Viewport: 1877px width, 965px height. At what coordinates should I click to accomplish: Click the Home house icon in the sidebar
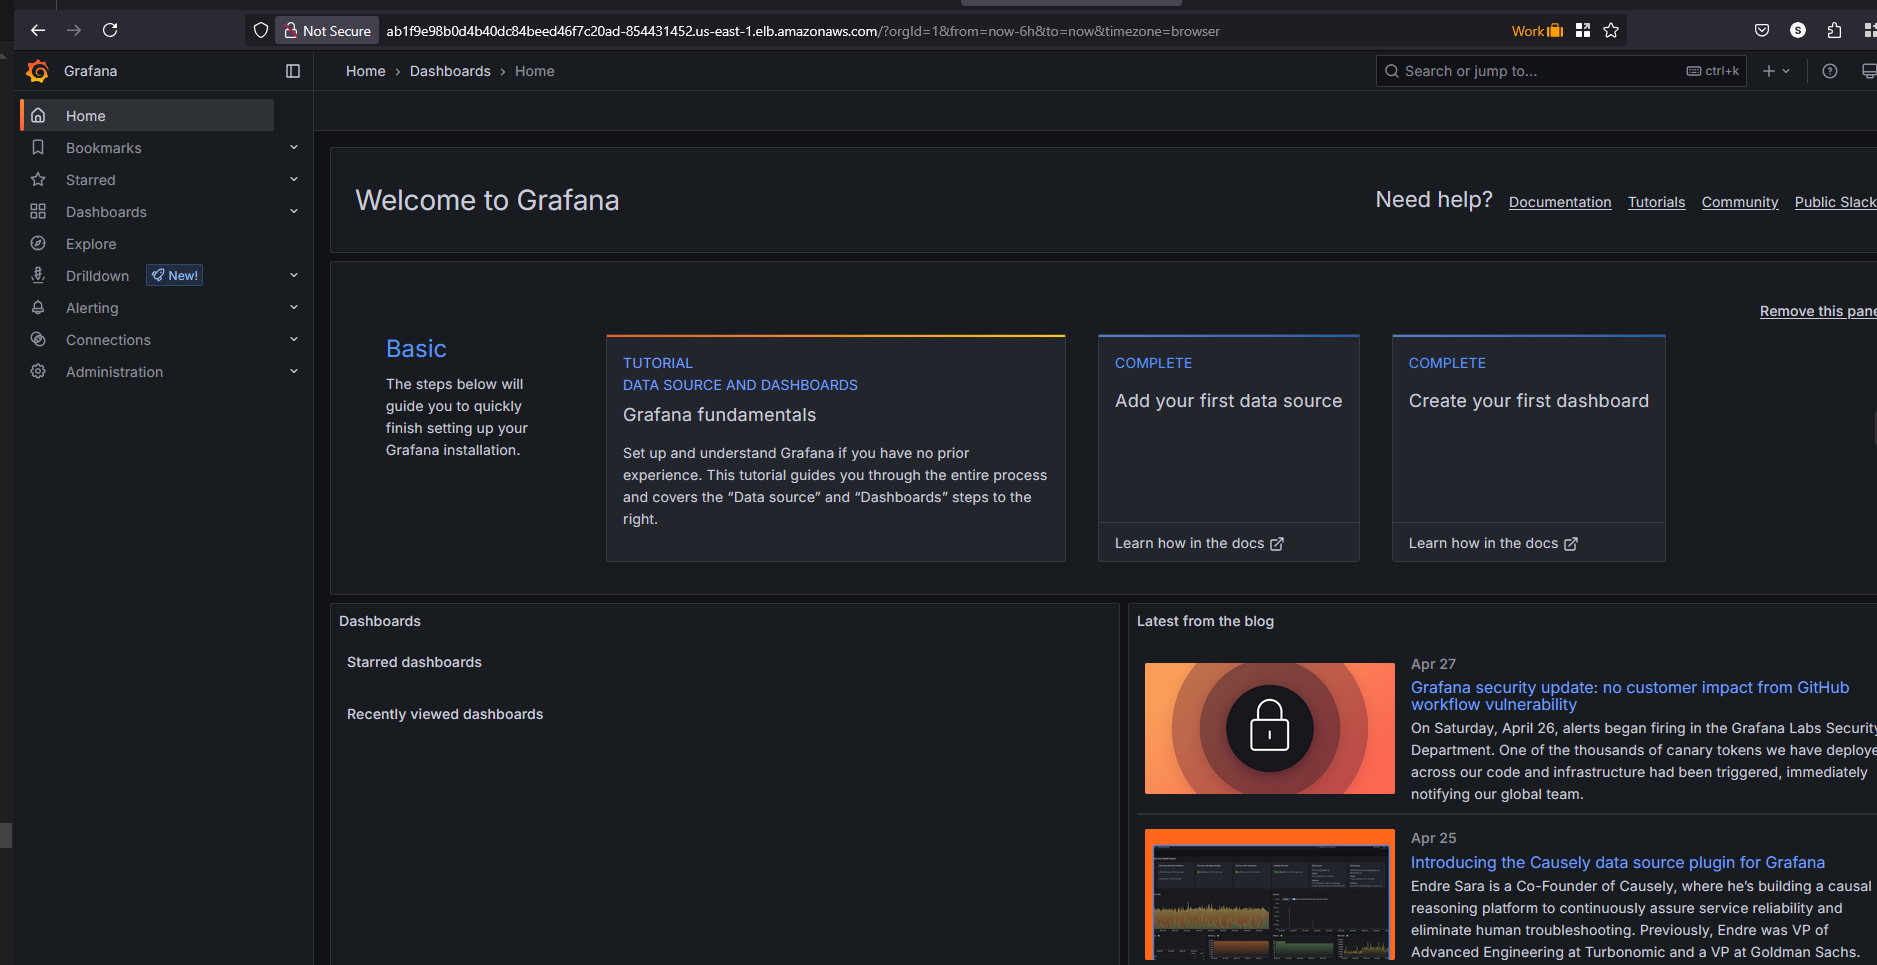pos(38,115)
